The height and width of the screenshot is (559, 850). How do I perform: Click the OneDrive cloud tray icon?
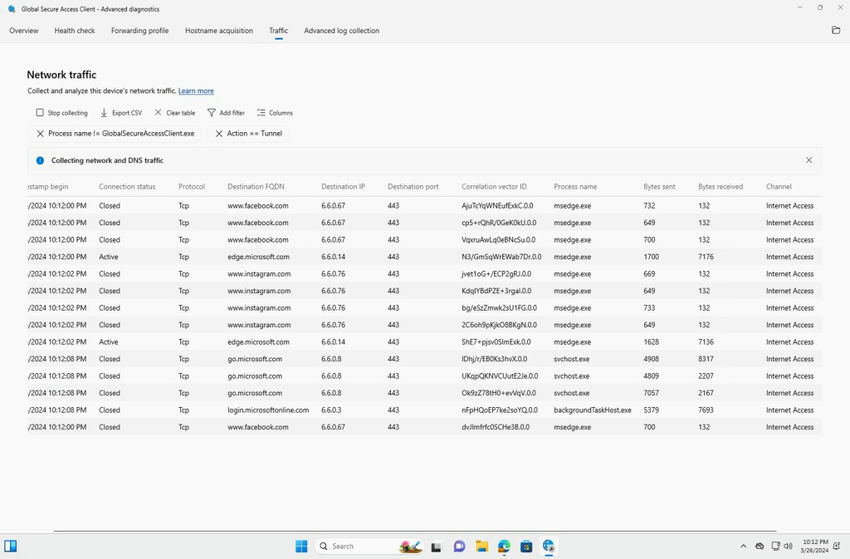point(759,546)
